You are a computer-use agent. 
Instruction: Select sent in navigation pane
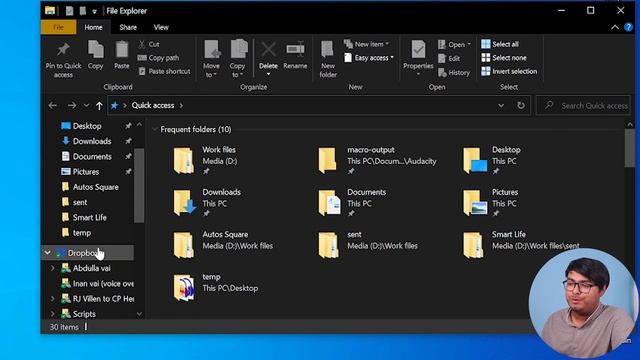tap(80, 202)
